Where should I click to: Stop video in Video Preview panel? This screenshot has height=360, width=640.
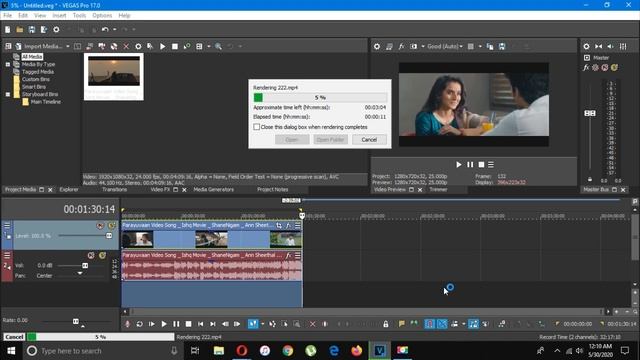[481, 164]
